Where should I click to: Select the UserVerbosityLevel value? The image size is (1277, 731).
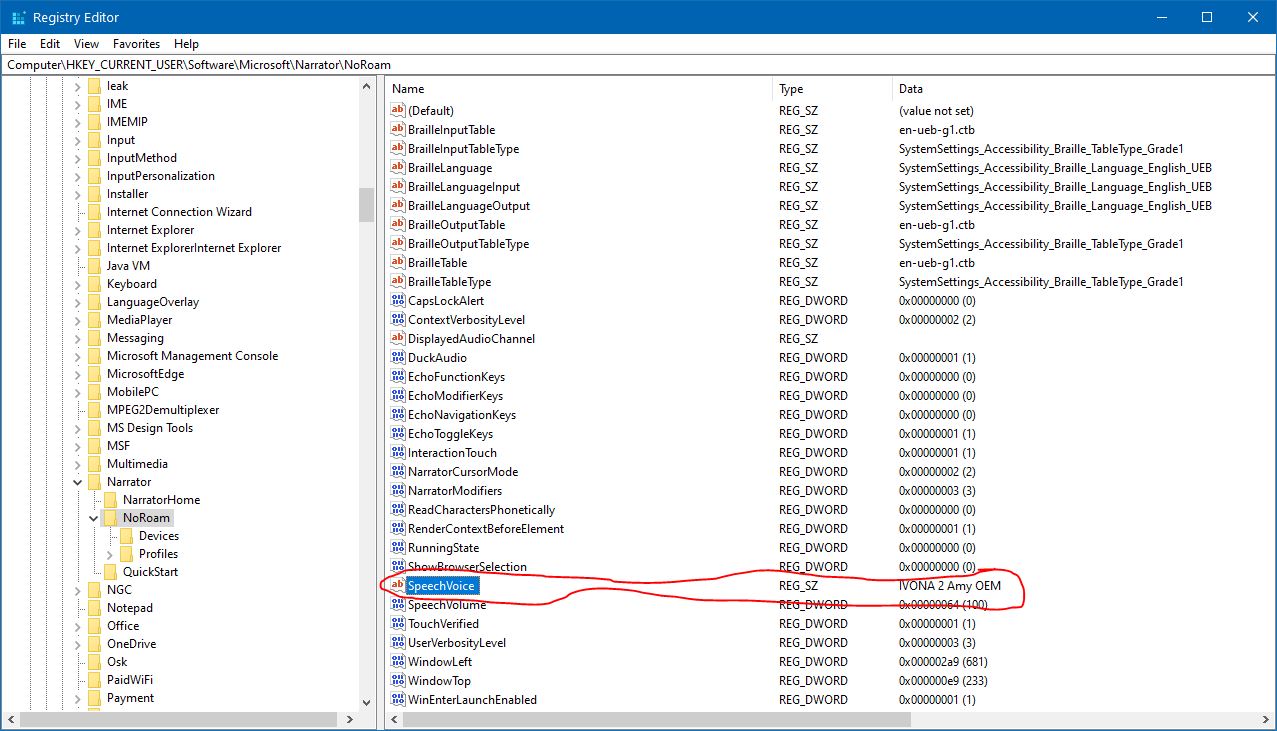(x=457, y=643)
